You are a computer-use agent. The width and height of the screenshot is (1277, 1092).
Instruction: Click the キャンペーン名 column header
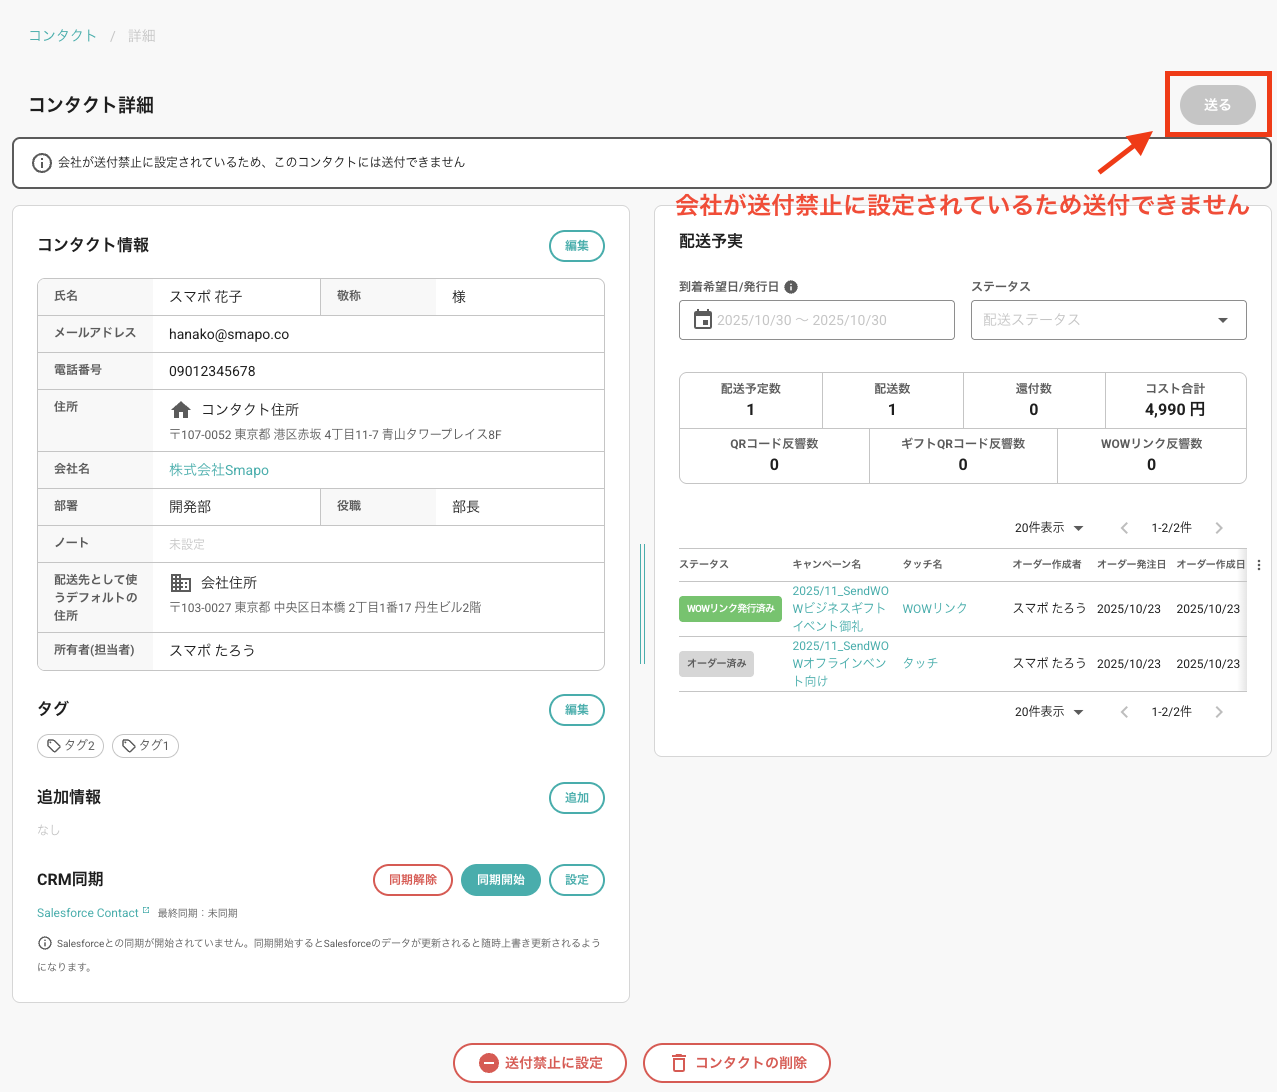827,565
